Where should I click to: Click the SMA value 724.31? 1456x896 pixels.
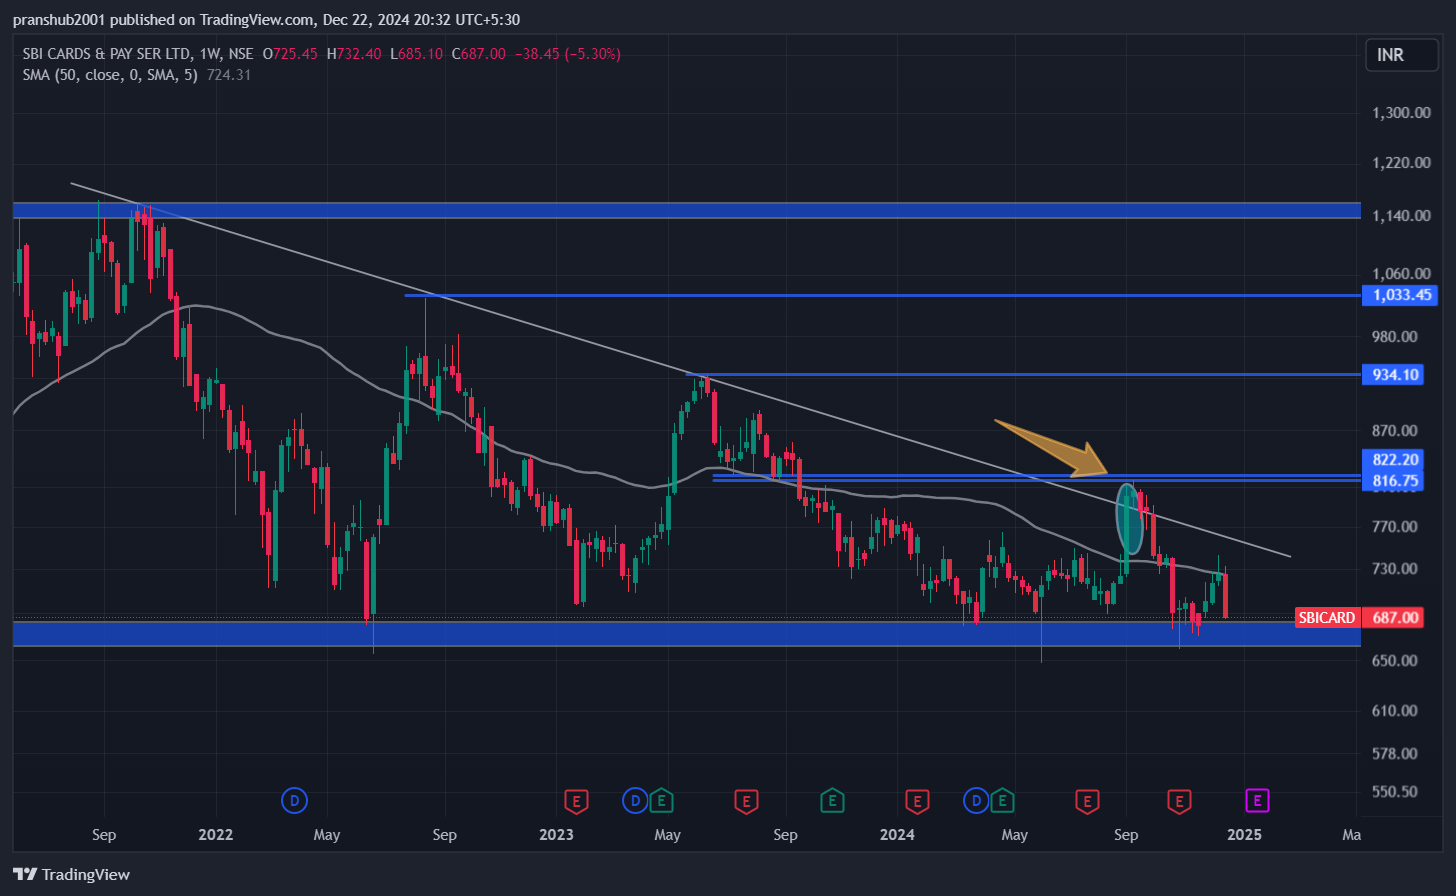229,75
